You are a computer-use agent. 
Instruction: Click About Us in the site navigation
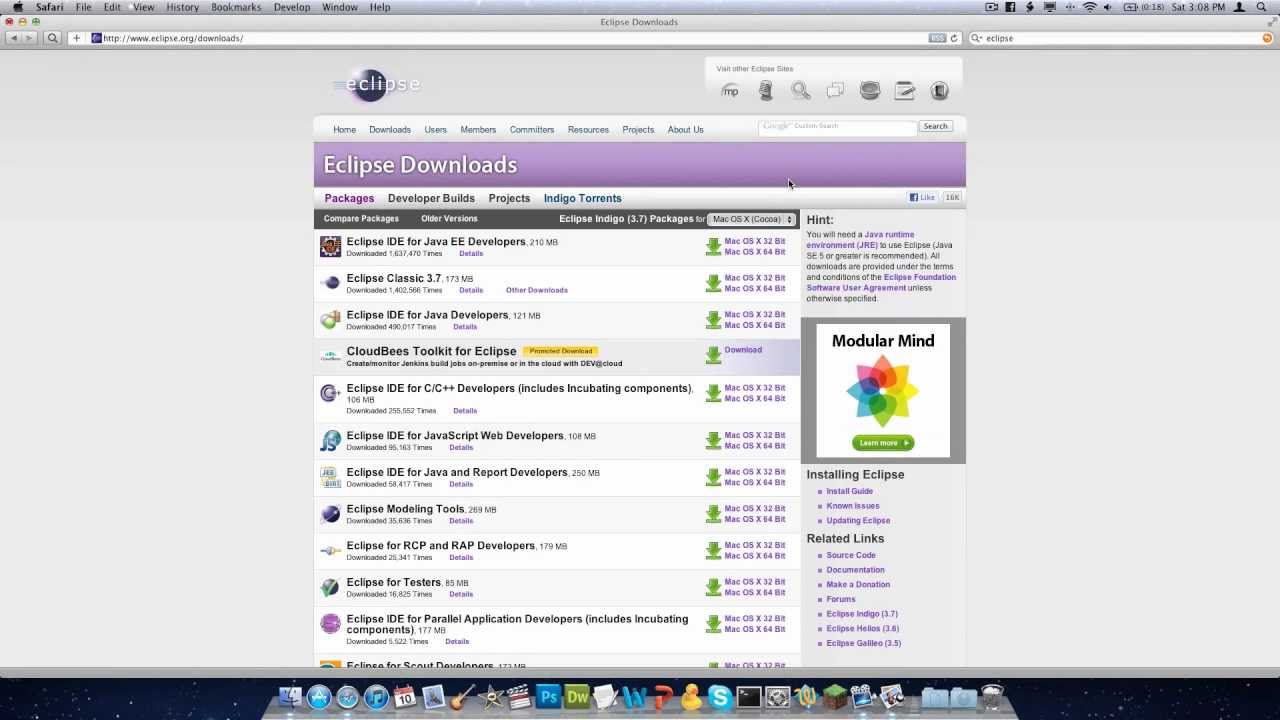click(x=685, y=130)
